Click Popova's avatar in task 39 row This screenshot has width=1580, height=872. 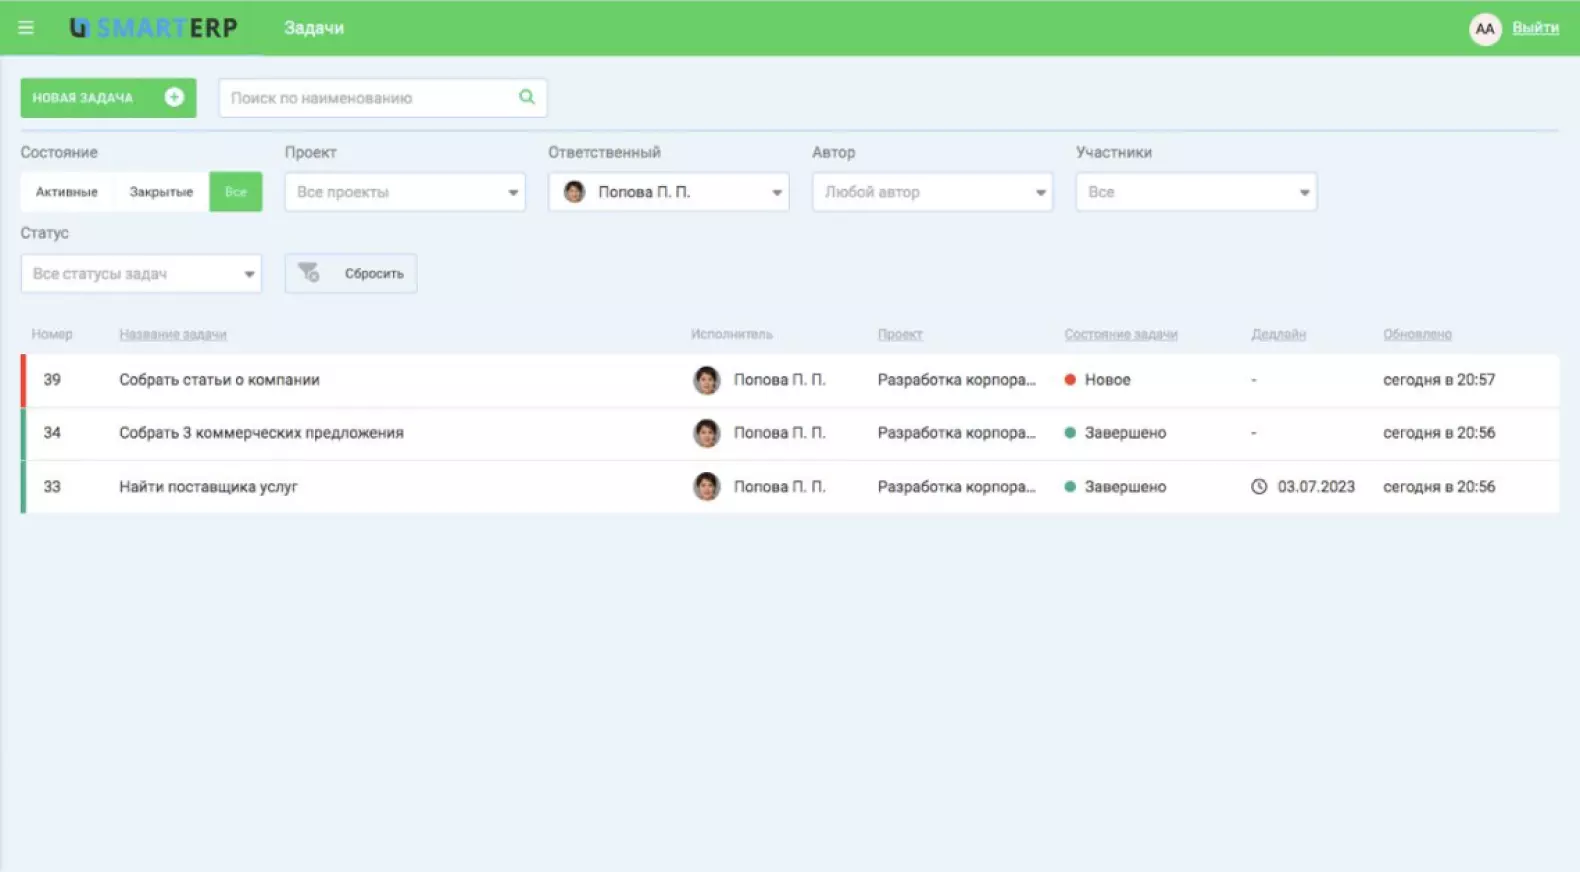(x=707, y=380)
